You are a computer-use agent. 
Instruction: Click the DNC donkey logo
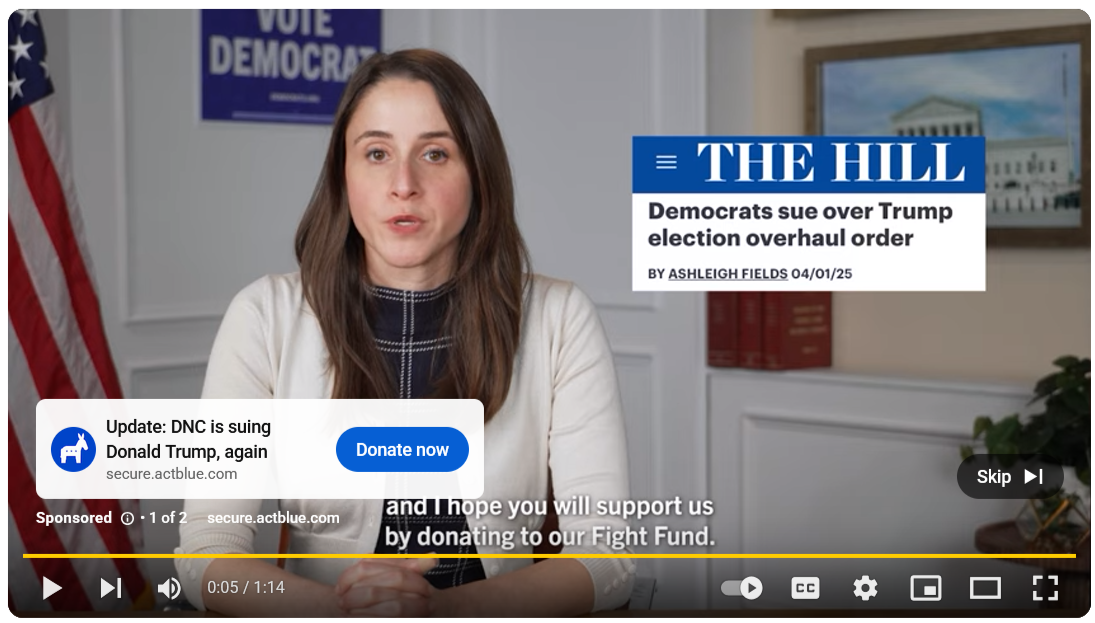[73, 450]
